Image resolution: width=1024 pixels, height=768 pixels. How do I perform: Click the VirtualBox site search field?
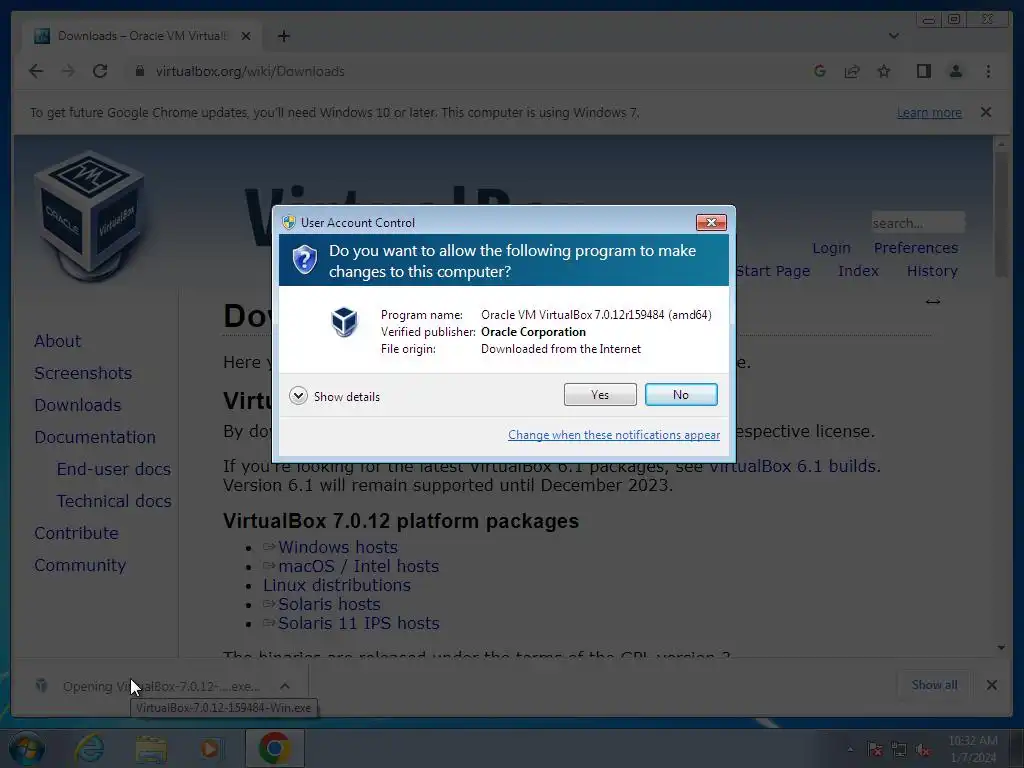[x=918, y=223]
